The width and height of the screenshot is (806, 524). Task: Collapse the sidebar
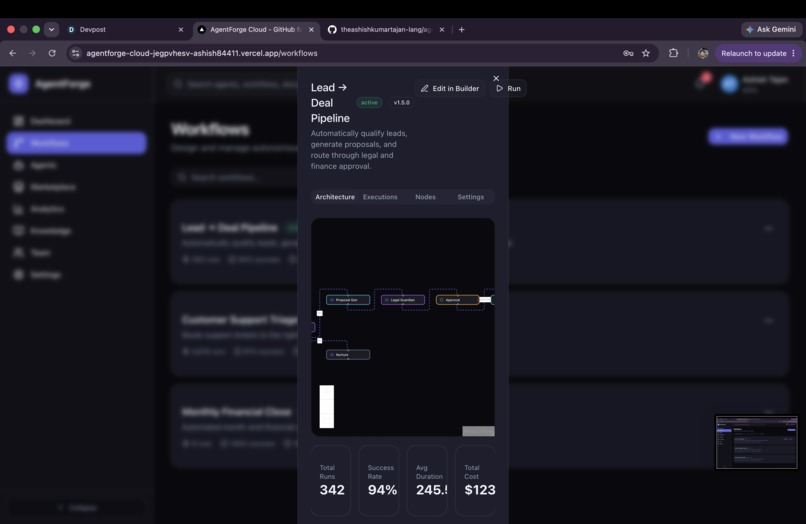point(77,508)
